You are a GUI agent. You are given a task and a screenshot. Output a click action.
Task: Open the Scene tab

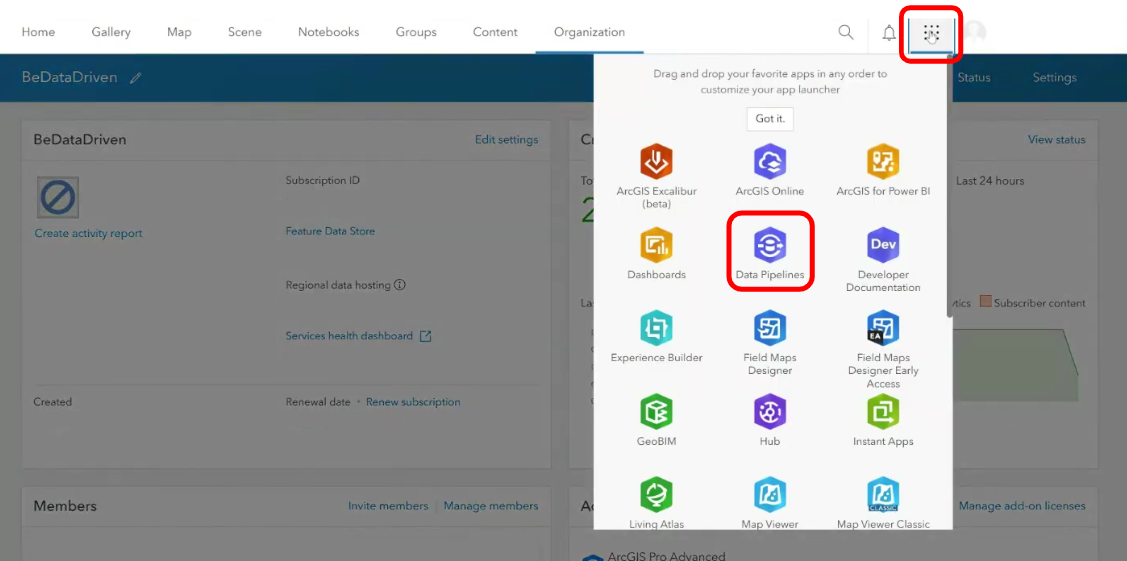(x=245, y=32)
